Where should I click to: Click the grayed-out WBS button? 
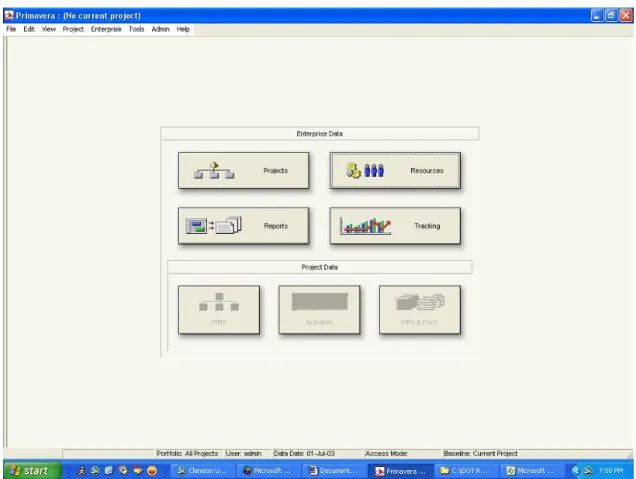coord(219,310)
